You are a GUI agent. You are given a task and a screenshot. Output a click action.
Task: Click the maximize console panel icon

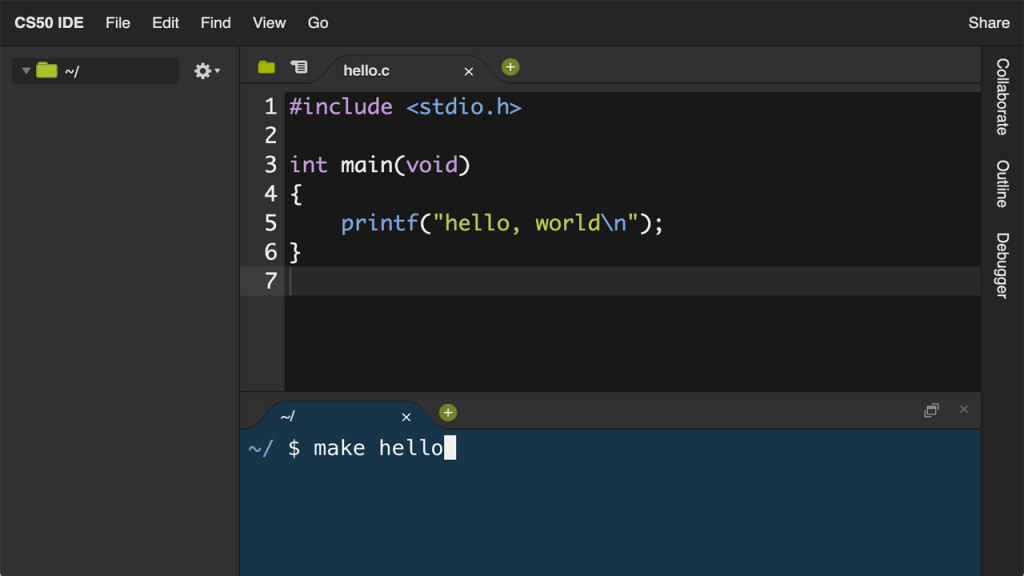931,410
